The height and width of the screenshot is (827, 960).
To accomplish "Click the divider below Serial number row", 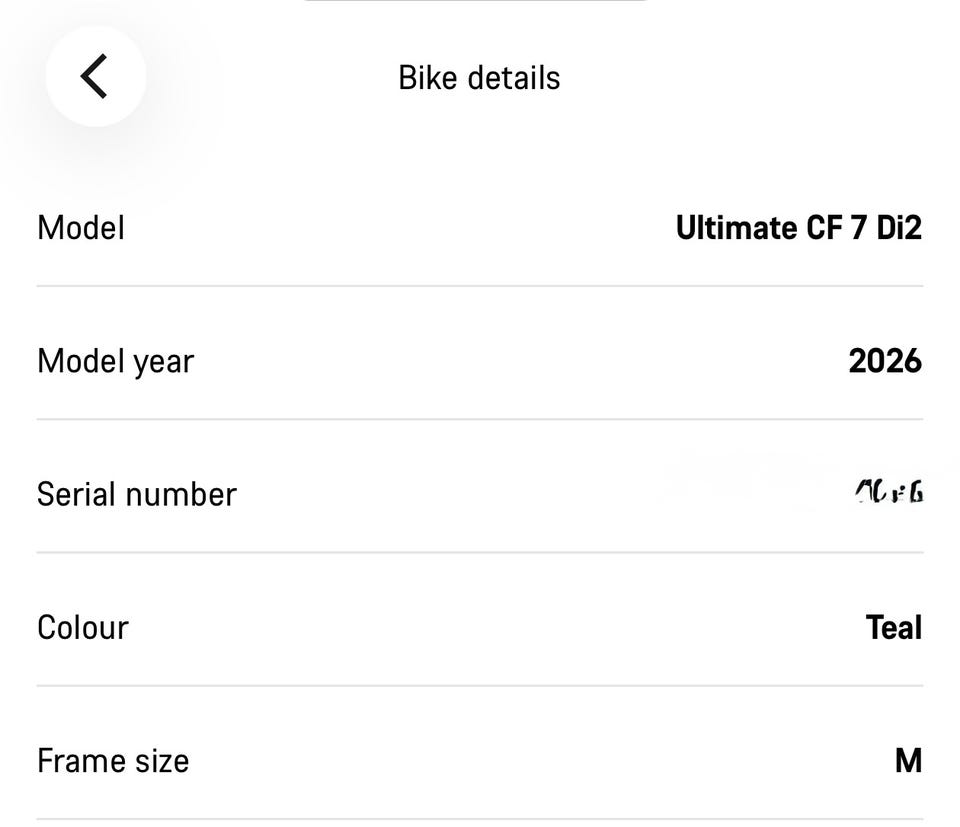I will [480, 552].
